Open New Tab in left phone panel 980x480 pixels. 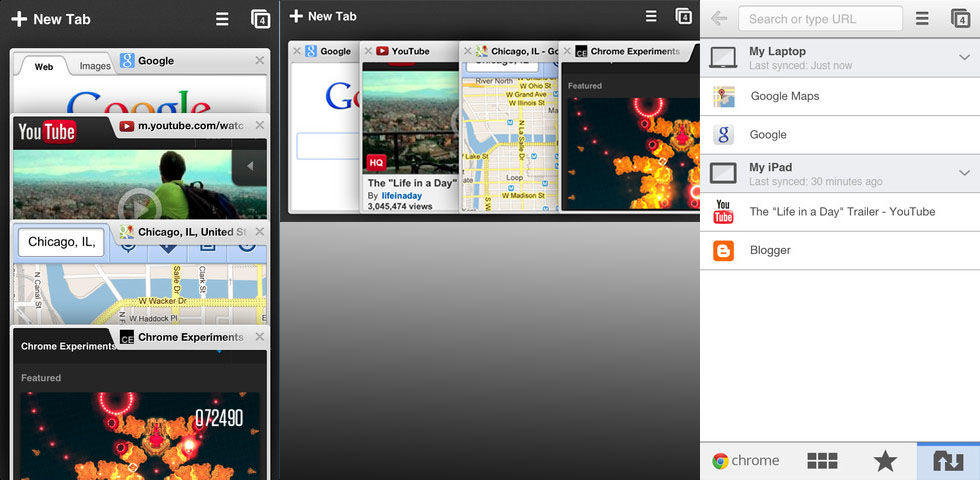click(51, 19)
